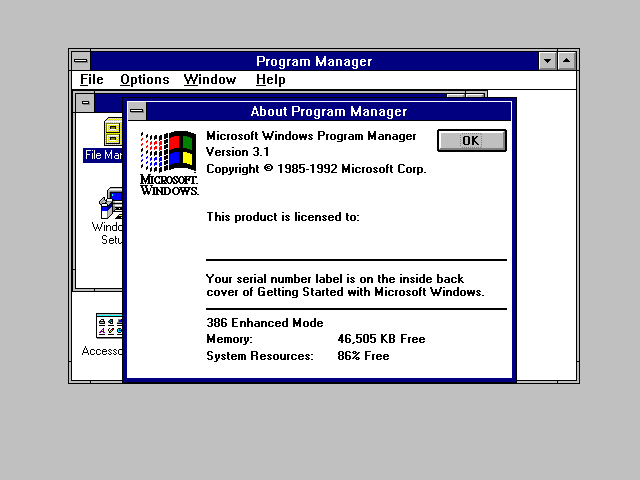Viewport: 640px width, 480px height.
Task: Click 'This product is licensed to:' text
Action: (283, 217)
